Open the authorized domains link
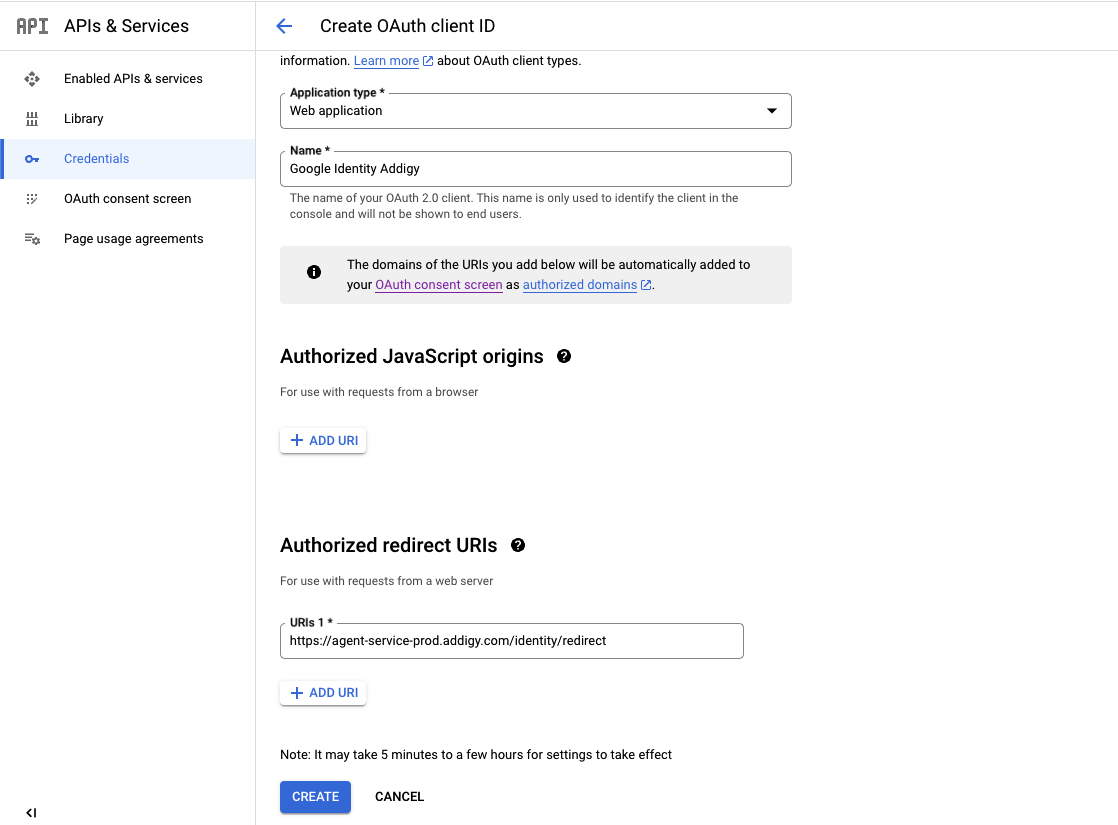The image size is (1118, 825). click(580, 285)
